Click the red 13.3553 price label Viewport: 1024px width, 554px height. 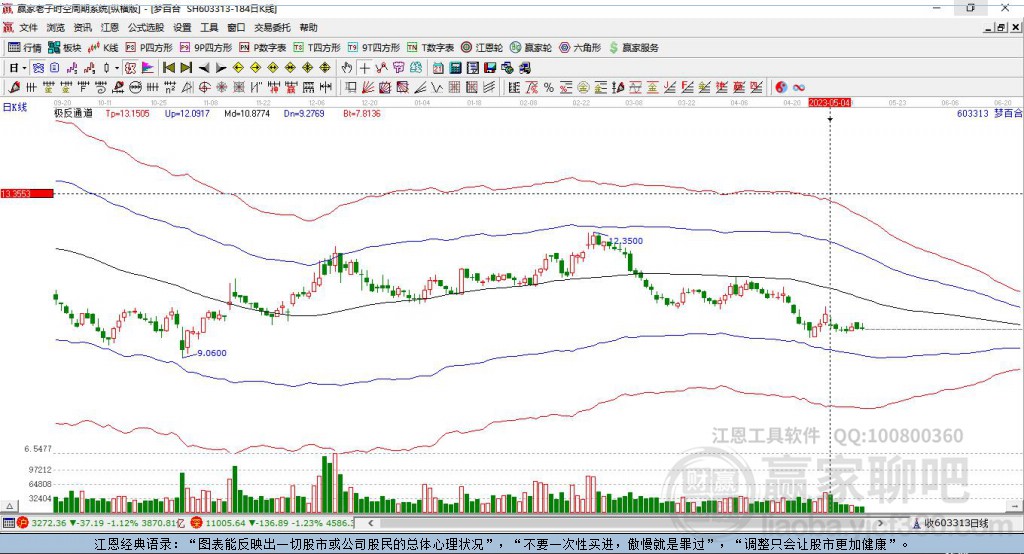point(27,193)
